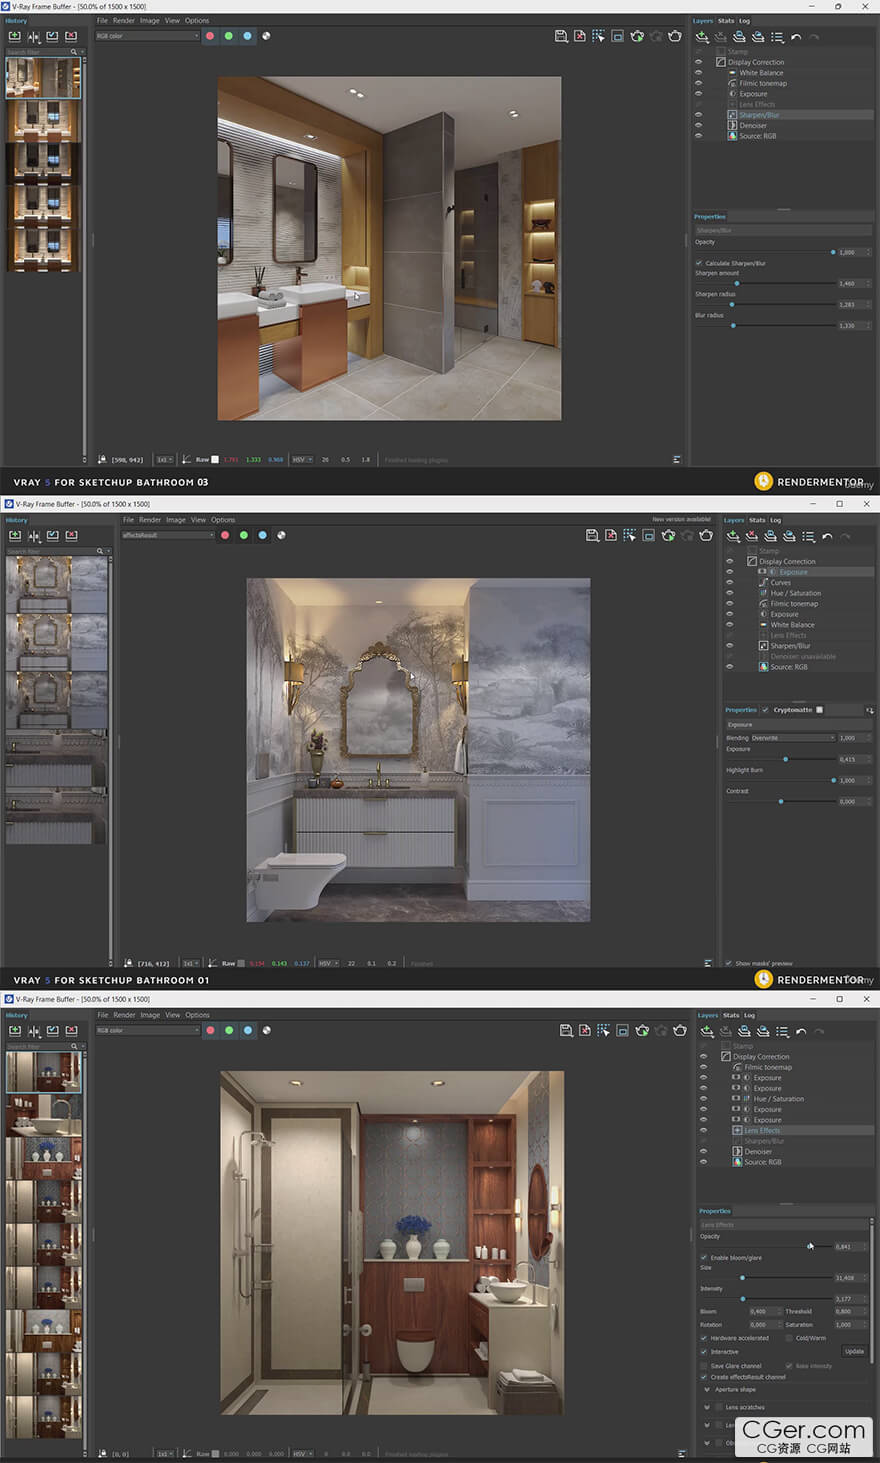Open Options menu in the topmost window
Viewport: 880px width, 1463px height.
(x=197, y=20)
